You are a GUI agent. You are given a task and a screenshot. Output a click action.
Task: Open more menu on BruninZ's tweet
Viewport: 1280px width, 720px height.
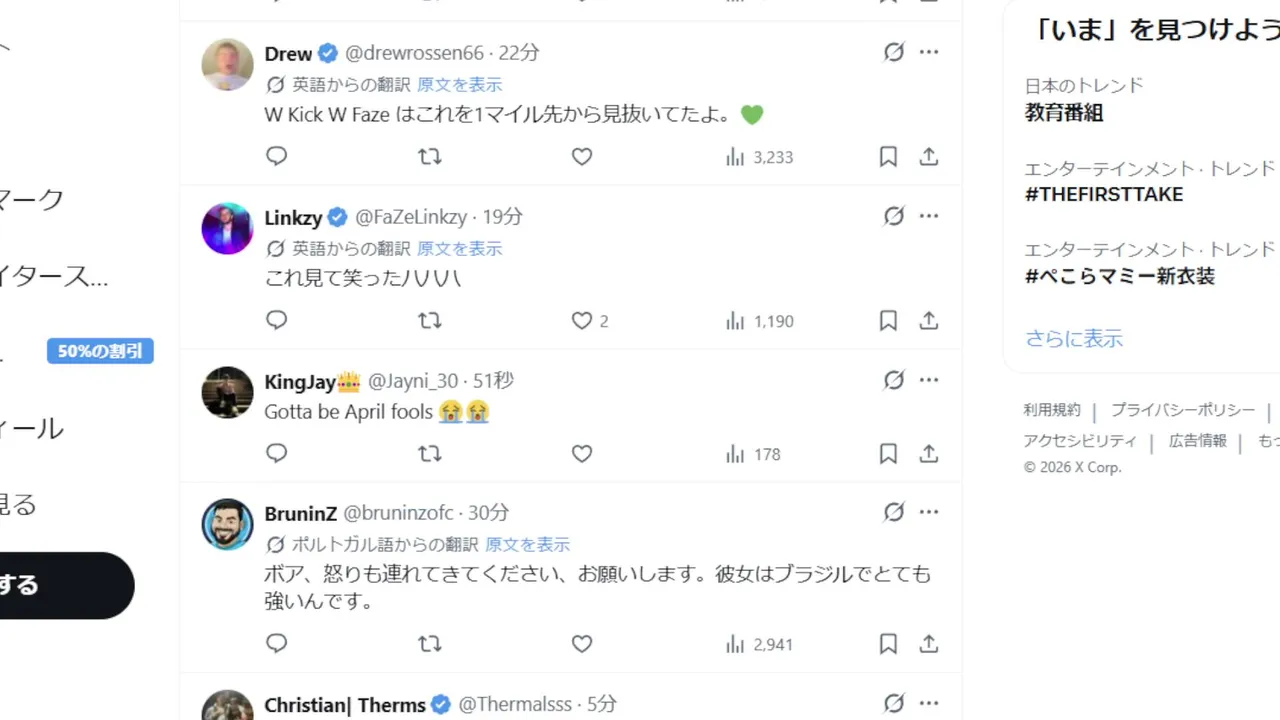[929, 512]
